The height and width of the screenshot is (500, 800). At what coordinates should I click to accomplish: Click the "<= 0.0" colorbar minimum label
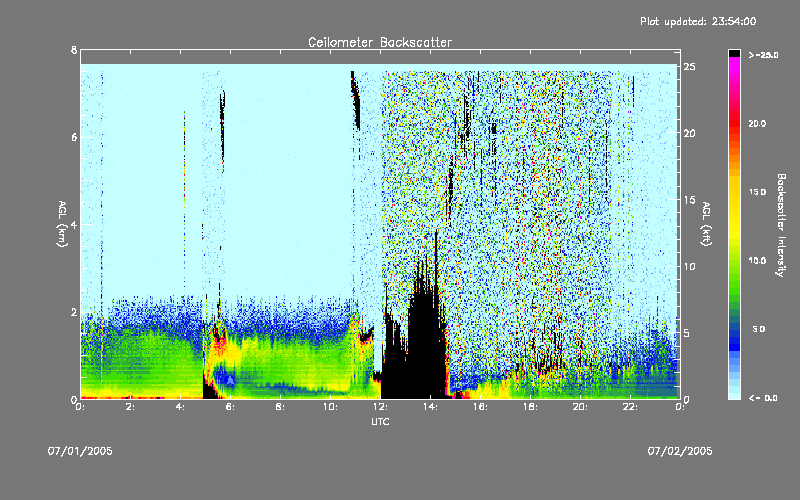click(763, 397)
